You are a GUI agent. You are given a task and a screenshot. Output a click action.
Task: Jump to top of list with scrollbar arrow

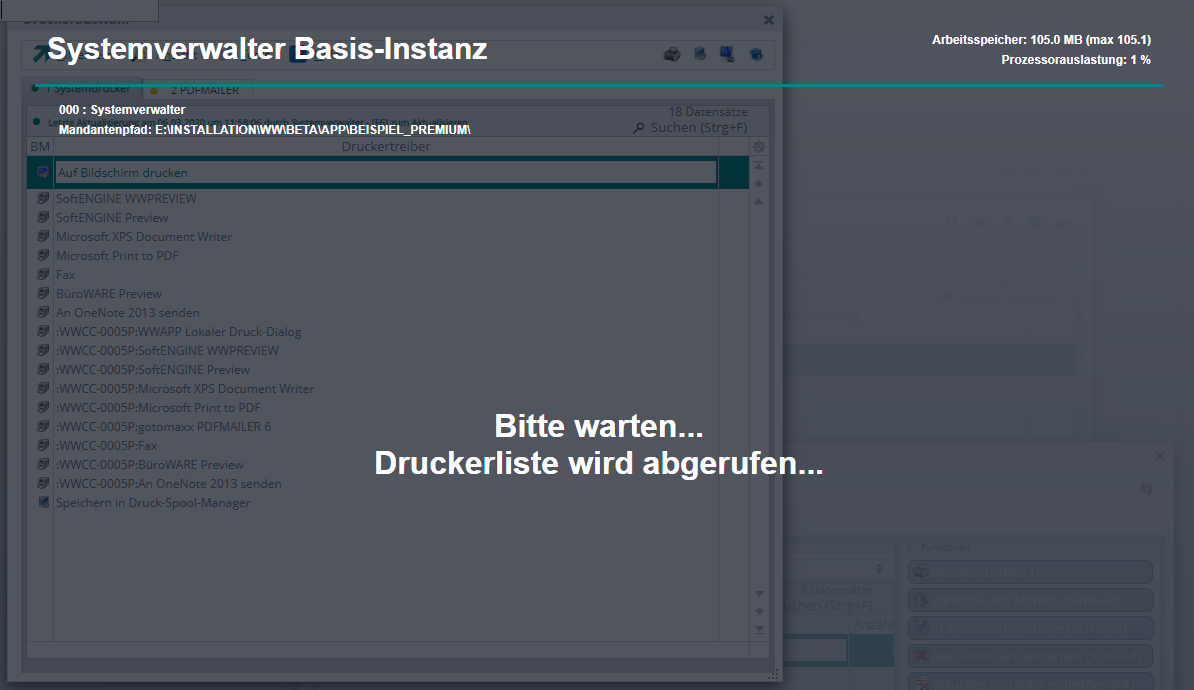pyautogui.click(x=759, y=165)
